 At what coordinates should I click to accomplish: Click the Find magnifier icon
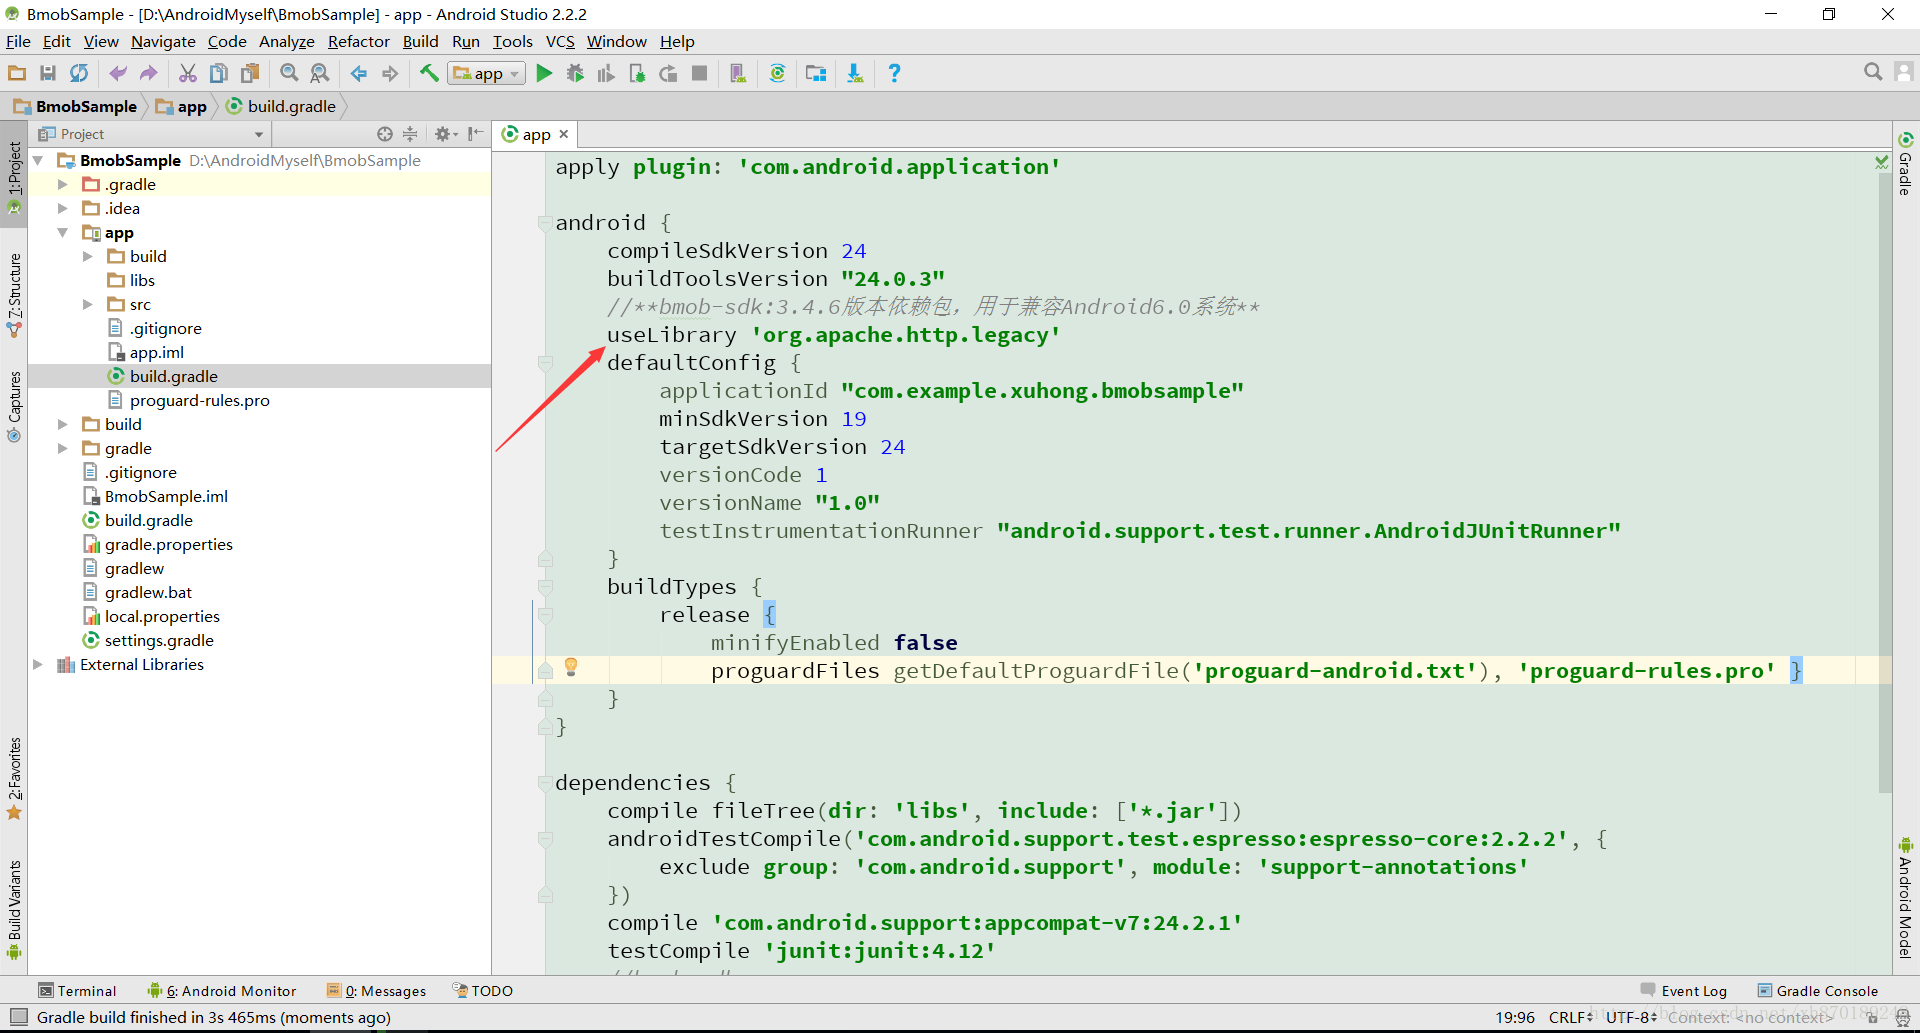coord(289,73)
